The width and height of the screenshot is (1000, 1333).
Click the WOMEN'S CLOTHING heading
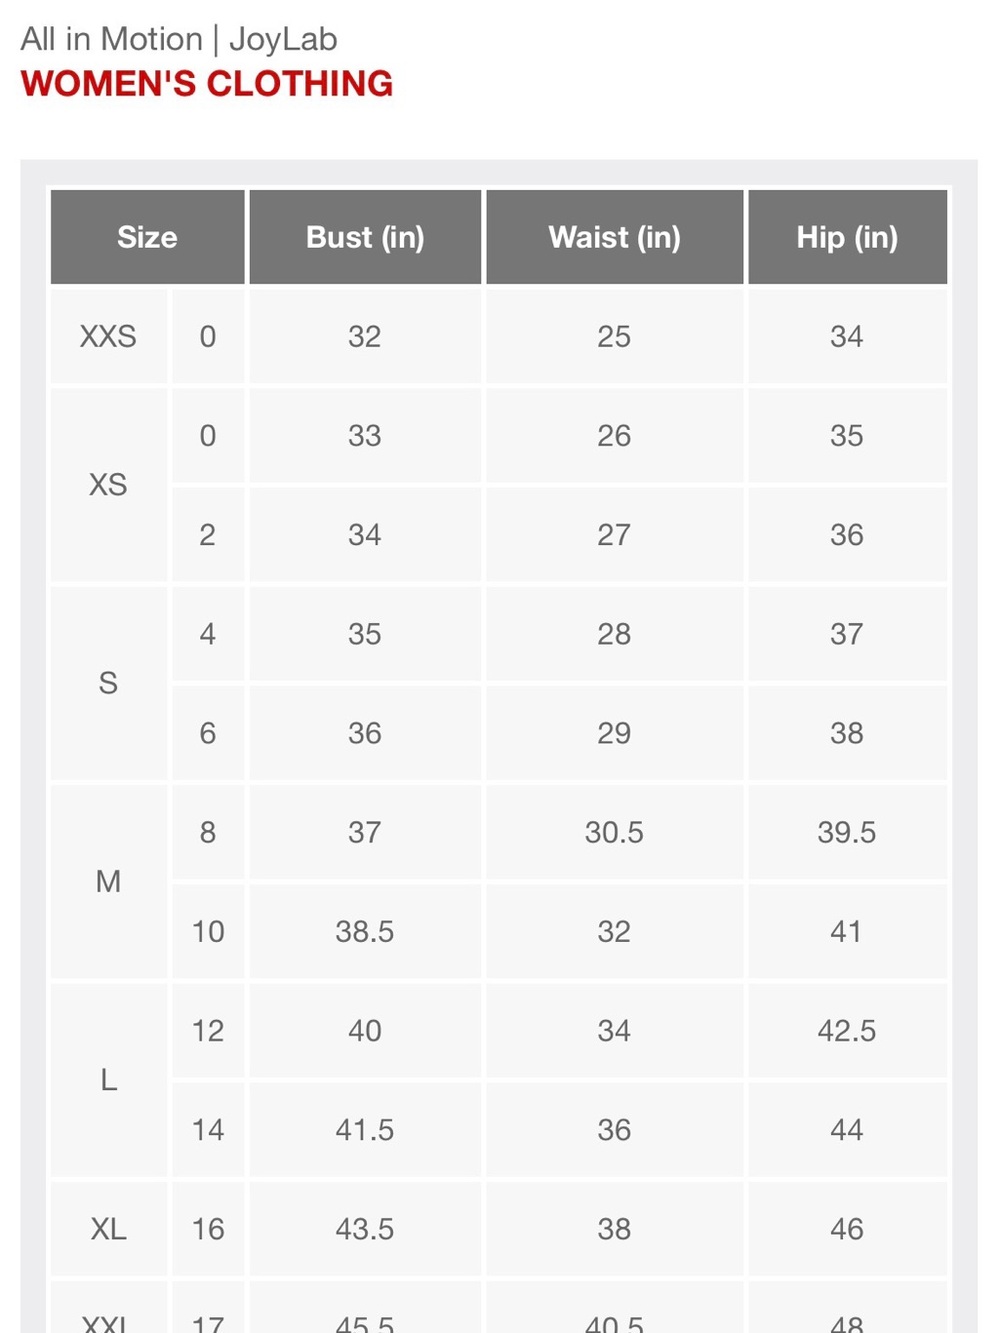207,83
